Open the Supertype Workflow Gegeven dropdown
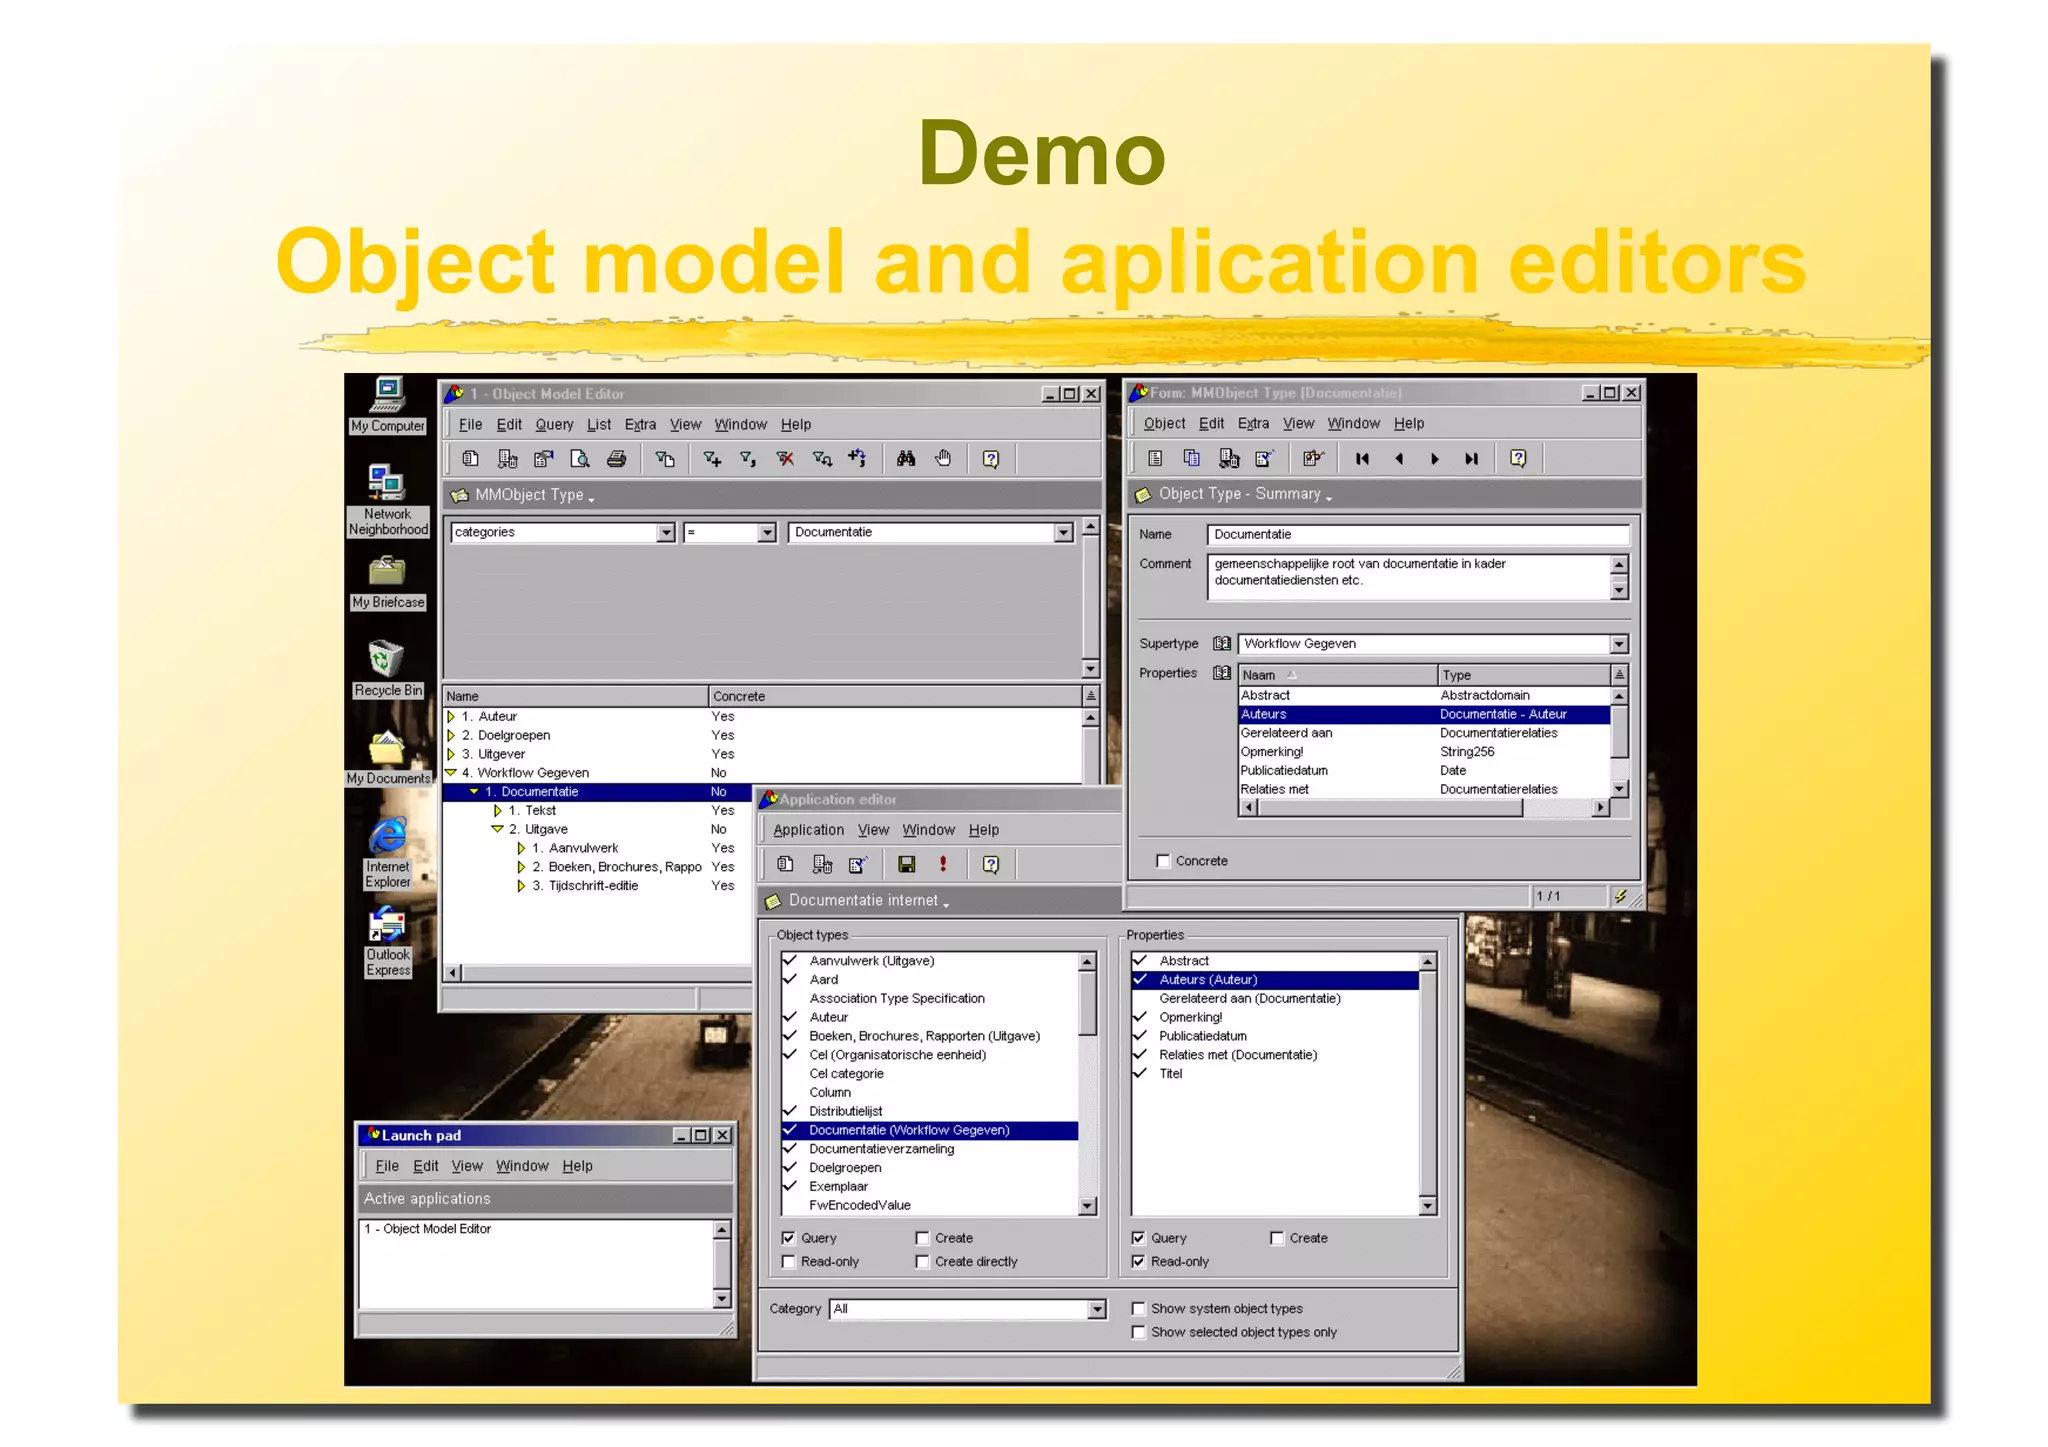The width and height of the screenshot is (2048, 1447). point(1619,645)
